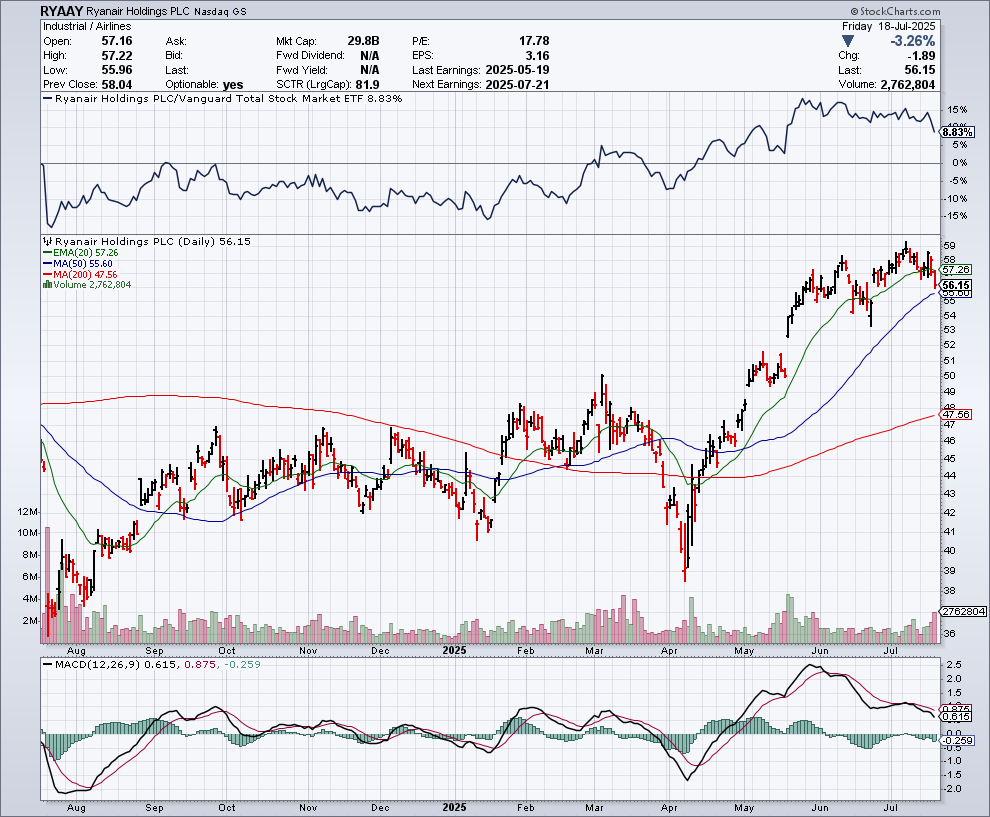Click the Optionable value yes
Screen dimensions: 990x817
[x=233, y=85]
